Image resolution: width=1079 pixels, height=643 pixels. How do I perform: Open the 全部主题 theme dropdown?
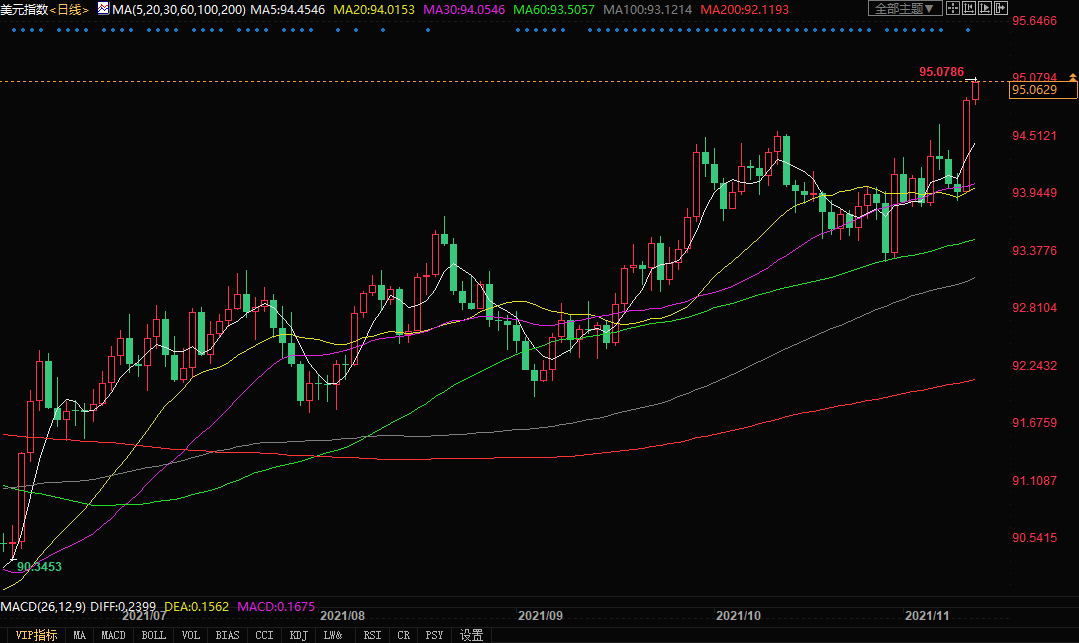click(905, 8)
